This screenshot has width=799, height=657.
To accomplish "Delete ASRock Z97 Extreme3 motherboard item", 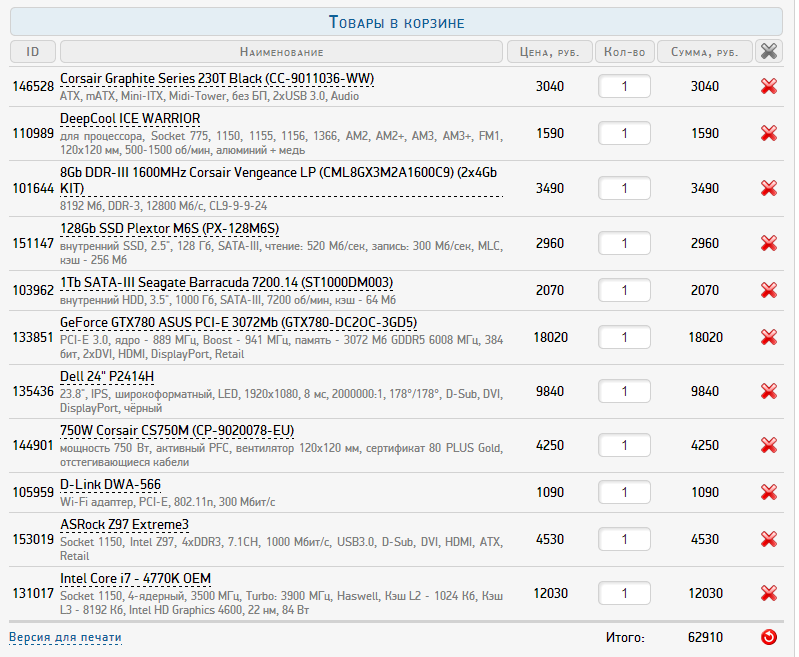I will point(768,539).
